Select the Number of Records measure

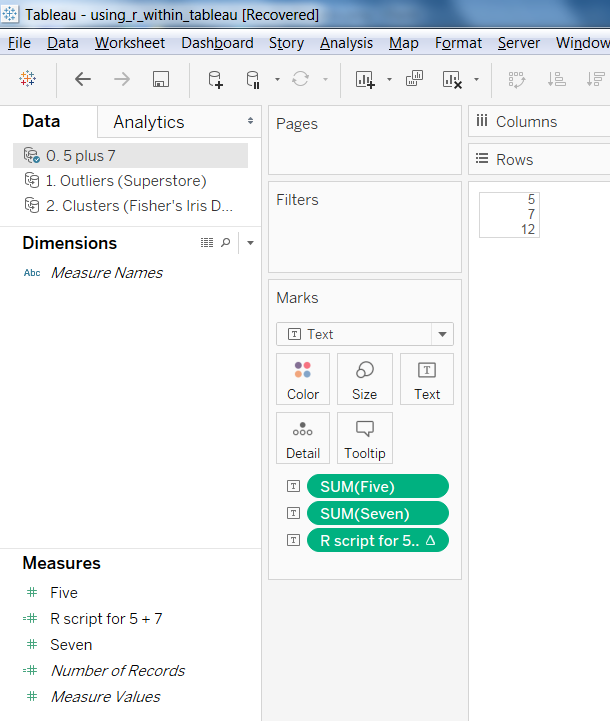coord(118,671)
